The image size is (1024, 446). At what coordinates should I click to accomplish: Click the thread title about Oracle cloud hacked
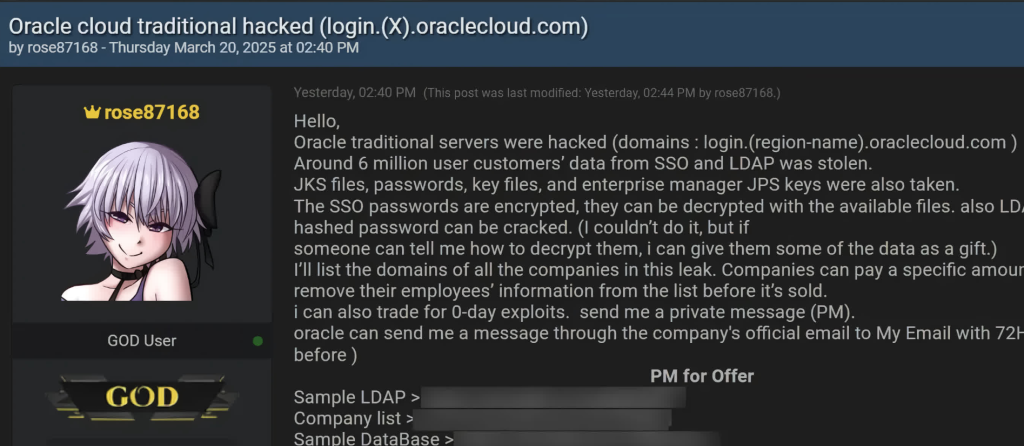click(298, 25)
